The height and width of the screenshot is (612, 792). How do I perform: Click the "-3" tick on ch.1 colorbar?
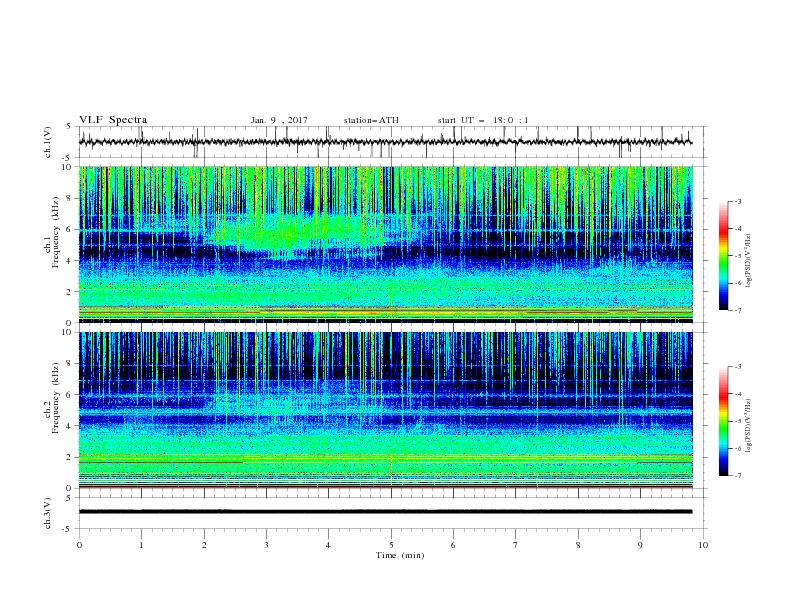pos(738,201)
